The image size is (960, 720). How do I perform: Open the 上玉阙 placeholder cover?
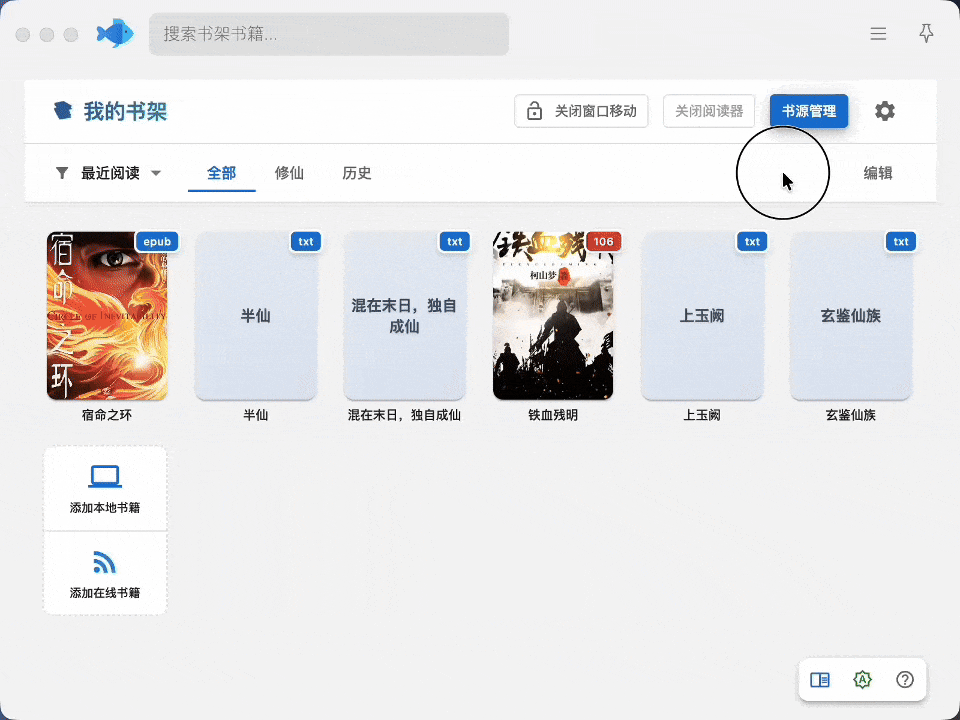tap(702, 316)
